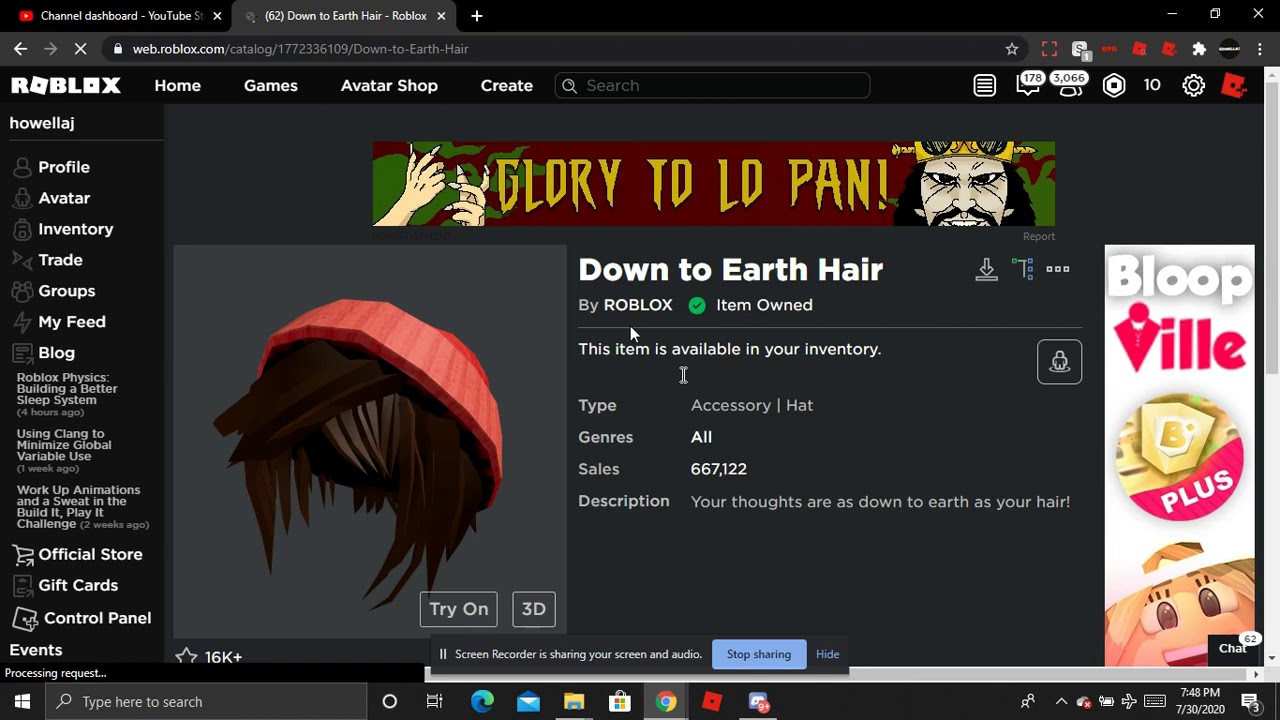
Task: Expand the hidden system tray icons
Action: [1061, 702]
